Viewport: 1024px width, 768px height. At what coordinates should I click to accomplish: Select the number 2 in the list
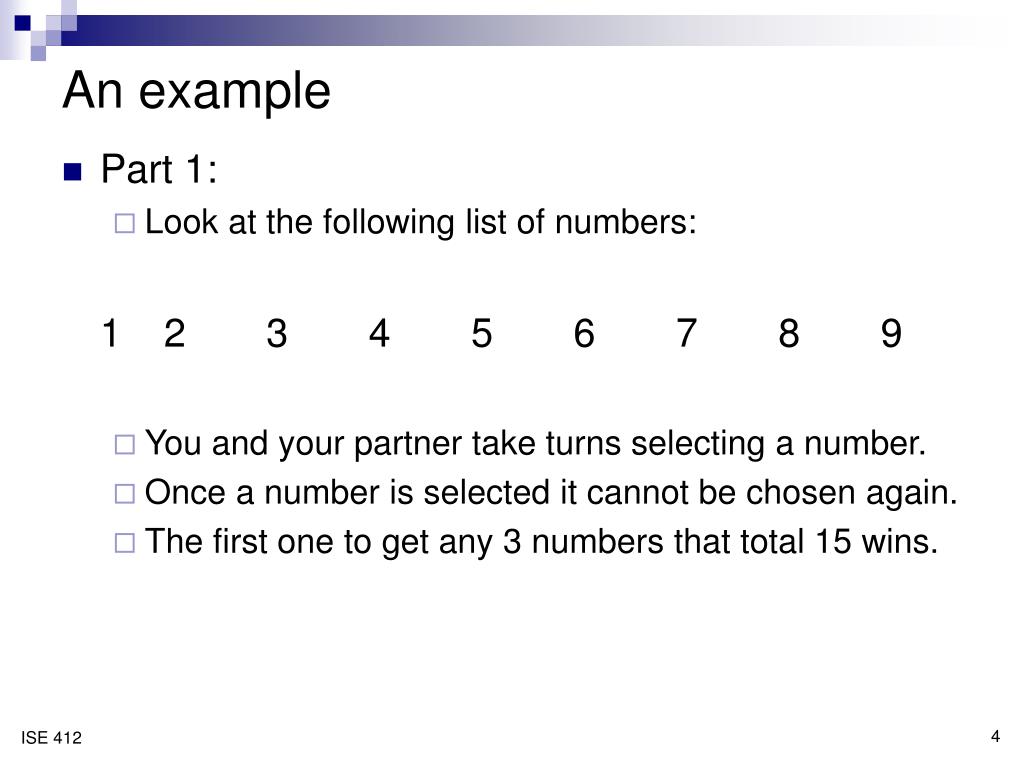point(174,333)
